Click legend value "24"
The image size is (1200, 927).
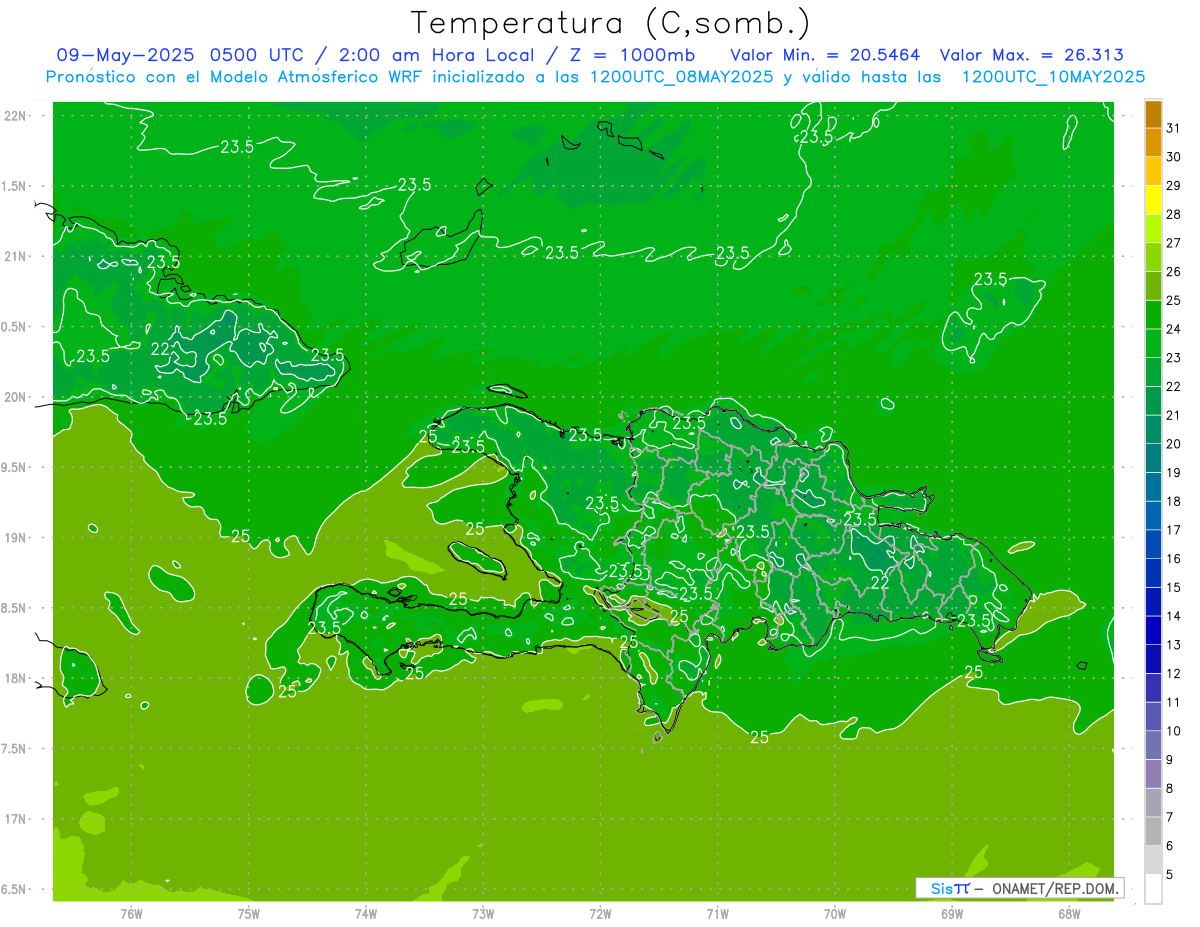click(1174, 329)
